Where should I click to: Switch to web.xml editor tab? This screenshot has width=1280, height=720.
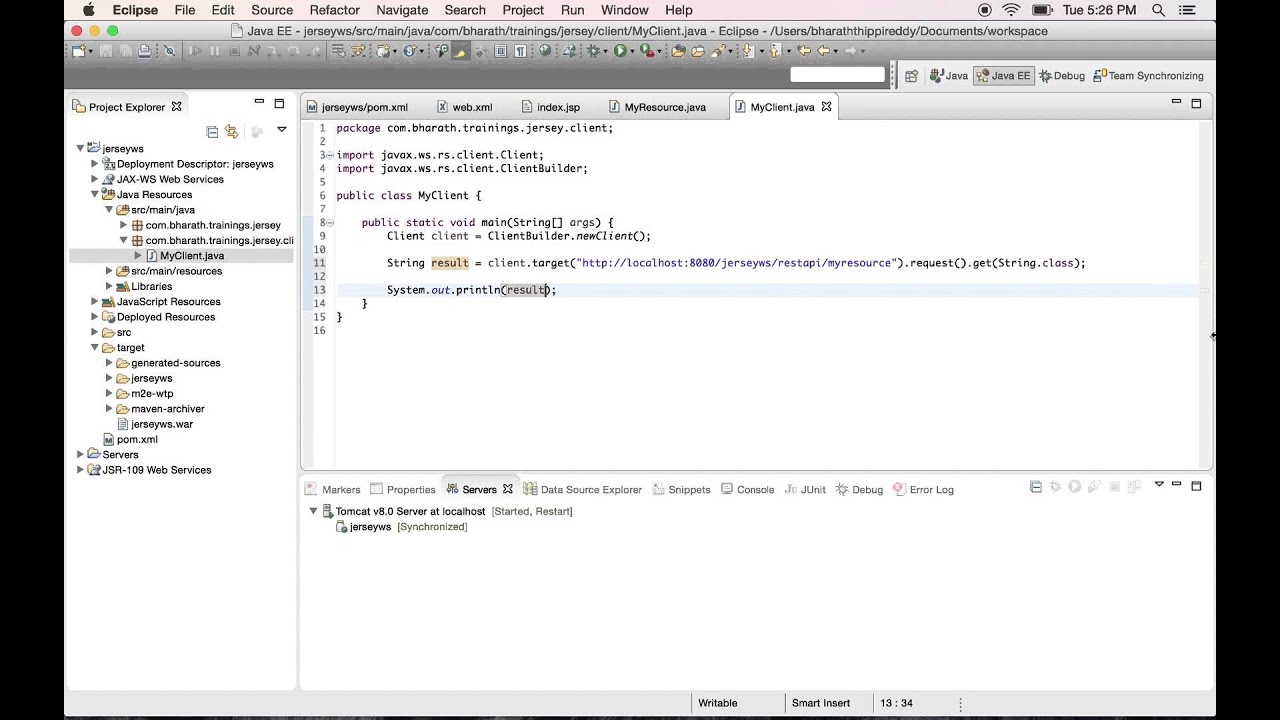(472, 107)
